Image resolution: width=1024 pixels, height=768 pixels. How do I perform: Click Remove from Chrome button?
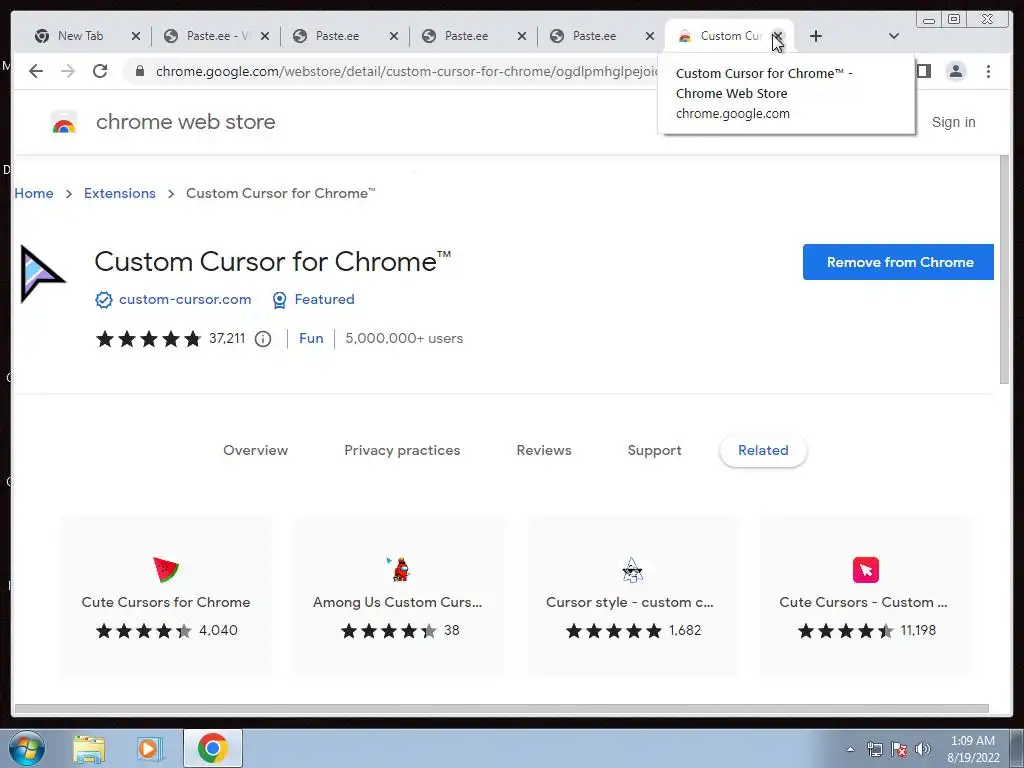899,262
